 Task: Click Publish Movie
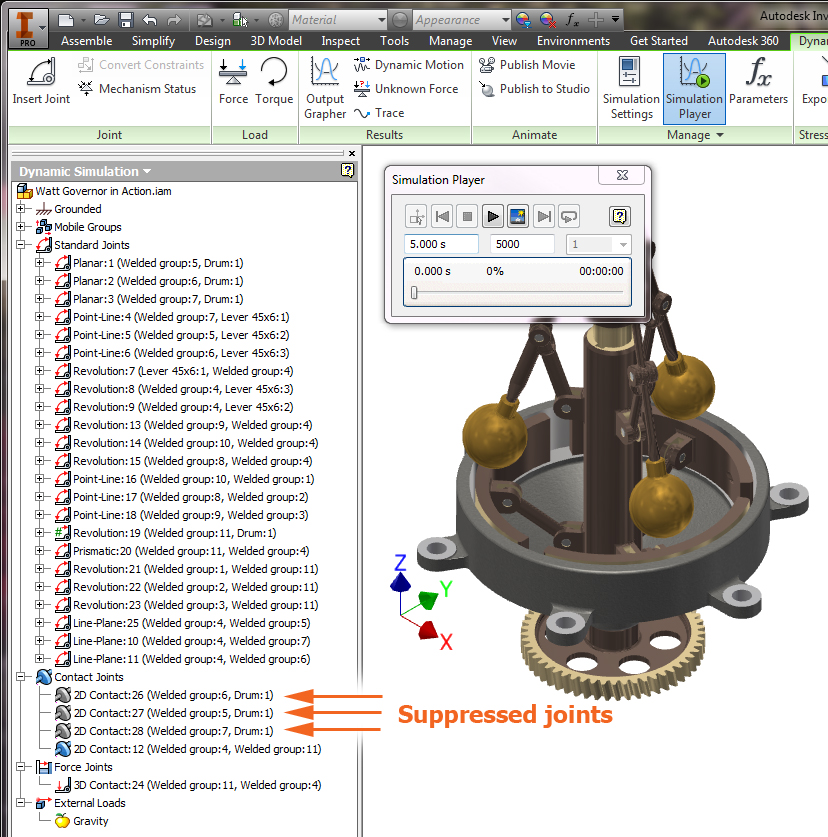527,65
